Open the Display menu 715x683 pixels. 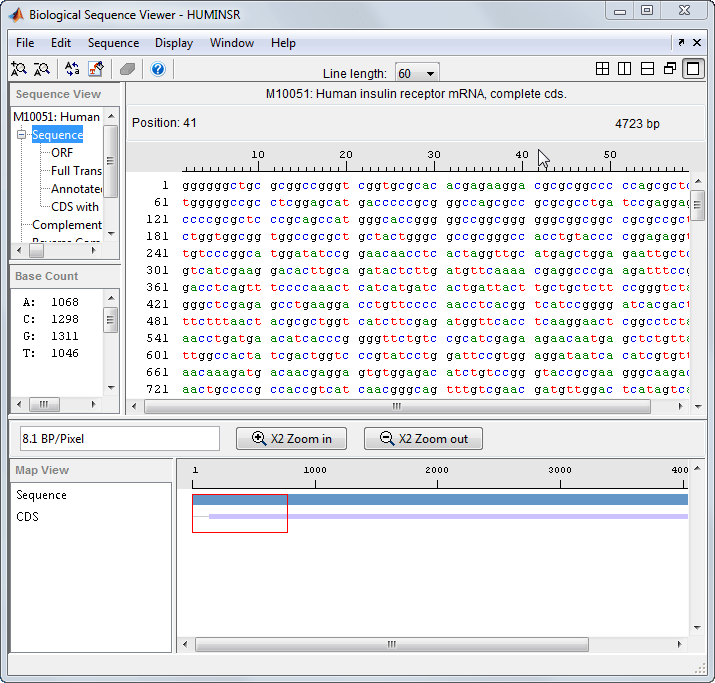click(174, 43)
